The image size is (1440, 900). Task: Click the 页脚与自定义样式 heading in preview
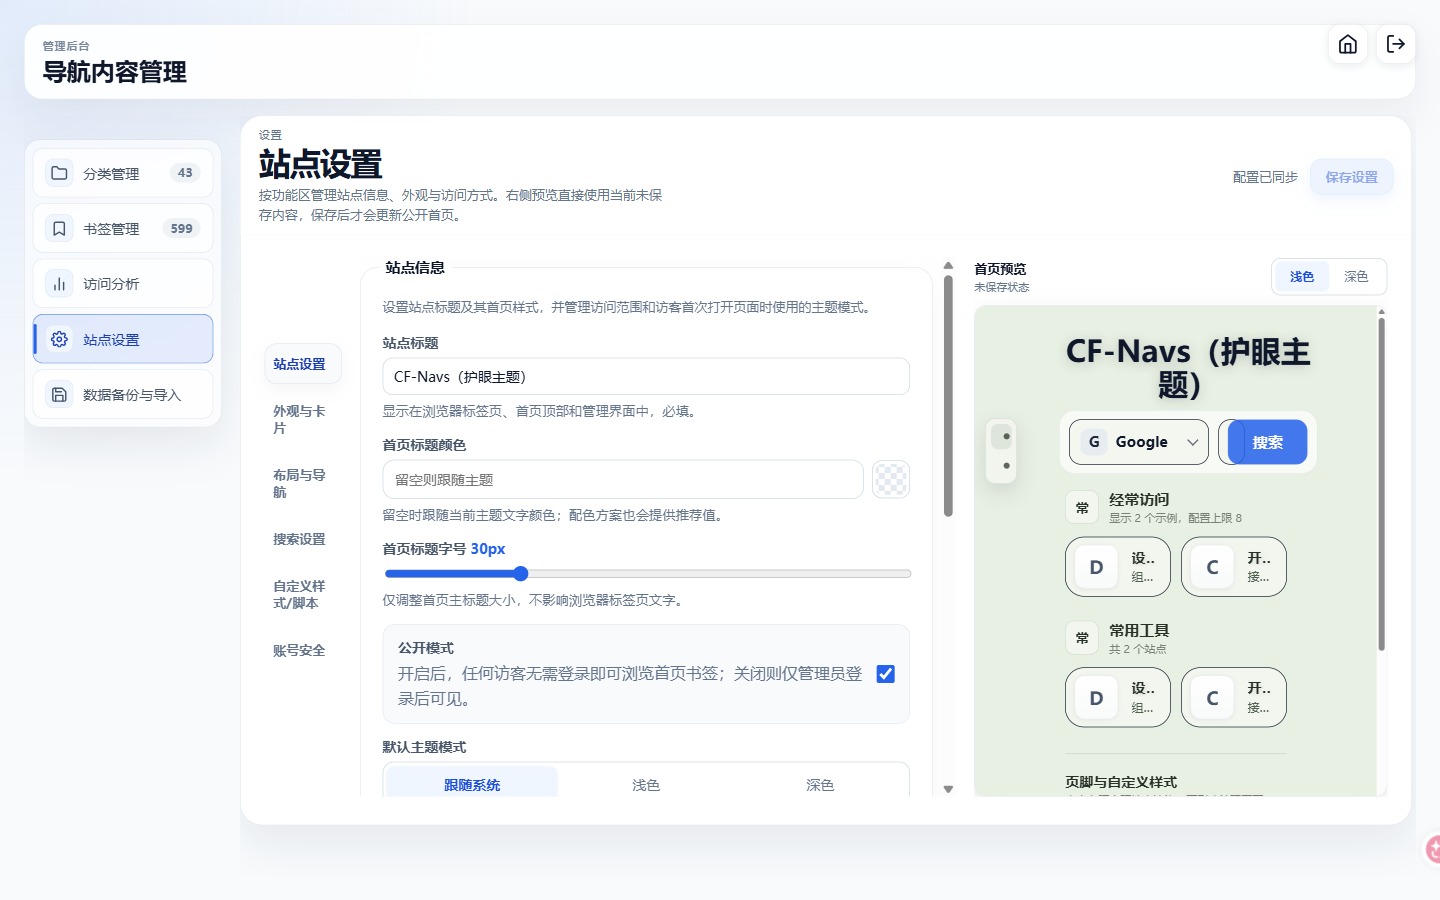pyautogui.click(x=1121, y=782)
